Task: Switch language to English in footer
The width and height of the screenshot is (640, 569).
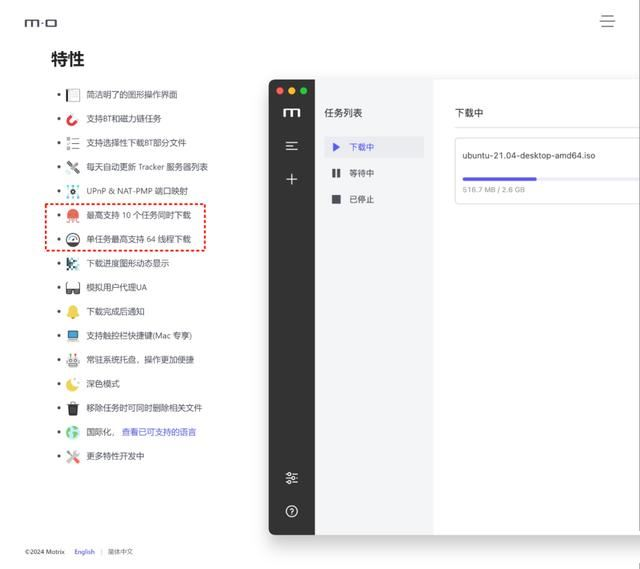Action: [x=84, y=552]
